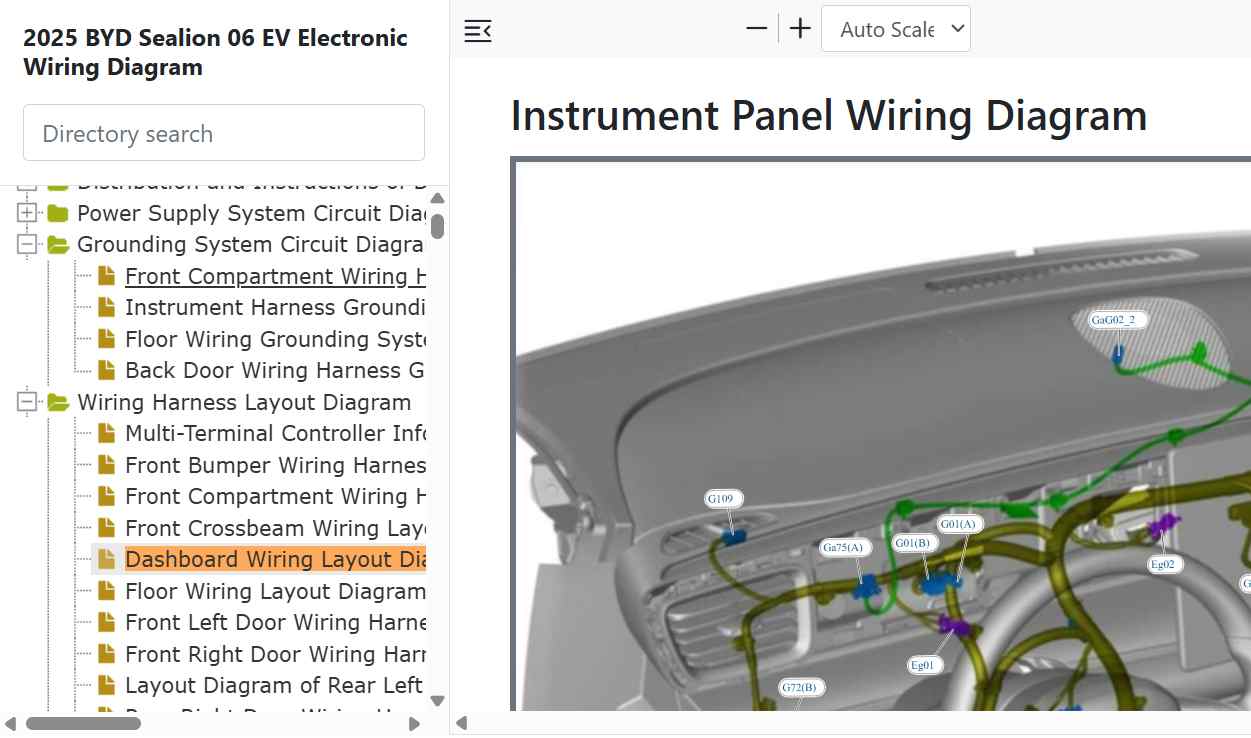The width and height of the screenshot is (1251, 738).
Task: Open Front Compartment Wiring layout item under Wiring Harness Layout
Action: 275,496
